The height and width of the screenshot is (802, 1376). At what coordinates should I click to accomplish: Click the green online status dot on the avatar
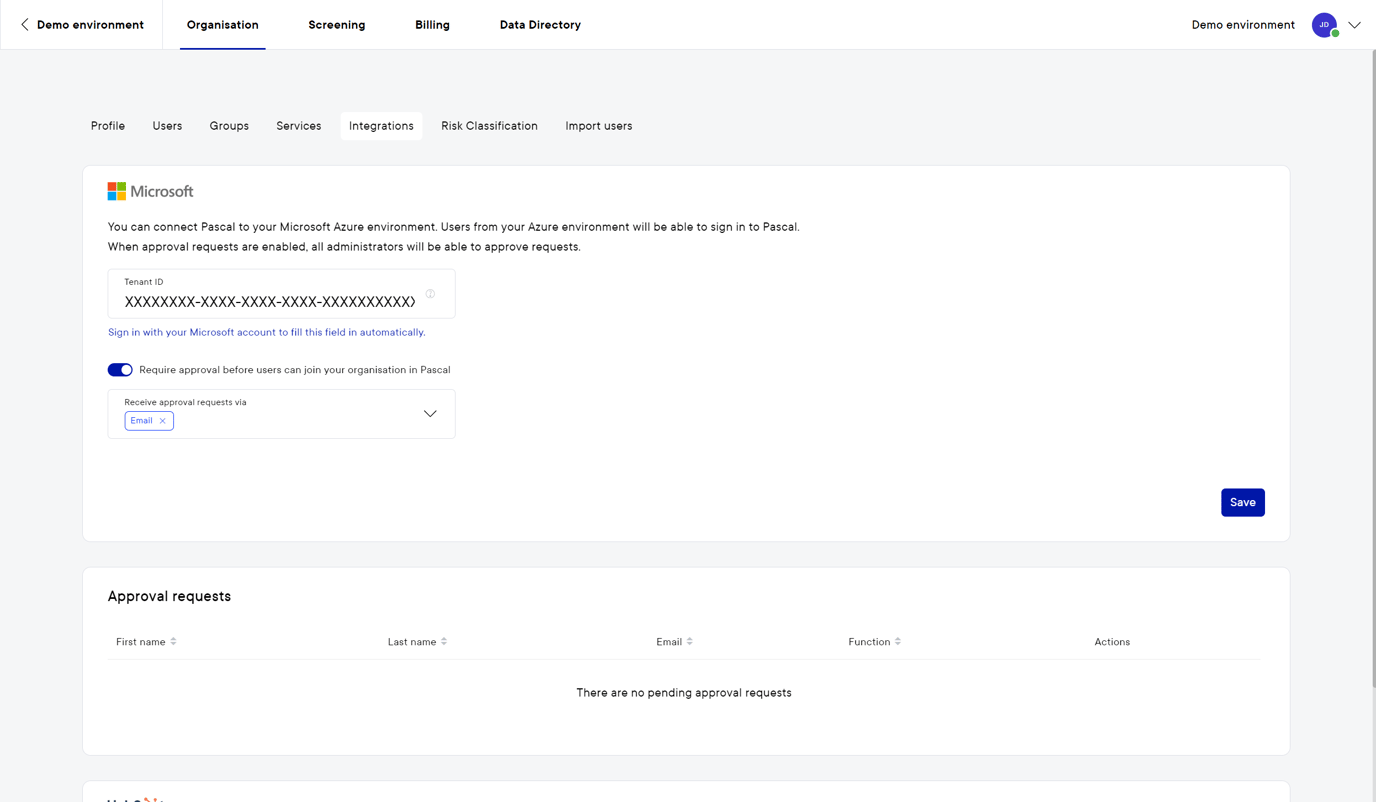1336,33
